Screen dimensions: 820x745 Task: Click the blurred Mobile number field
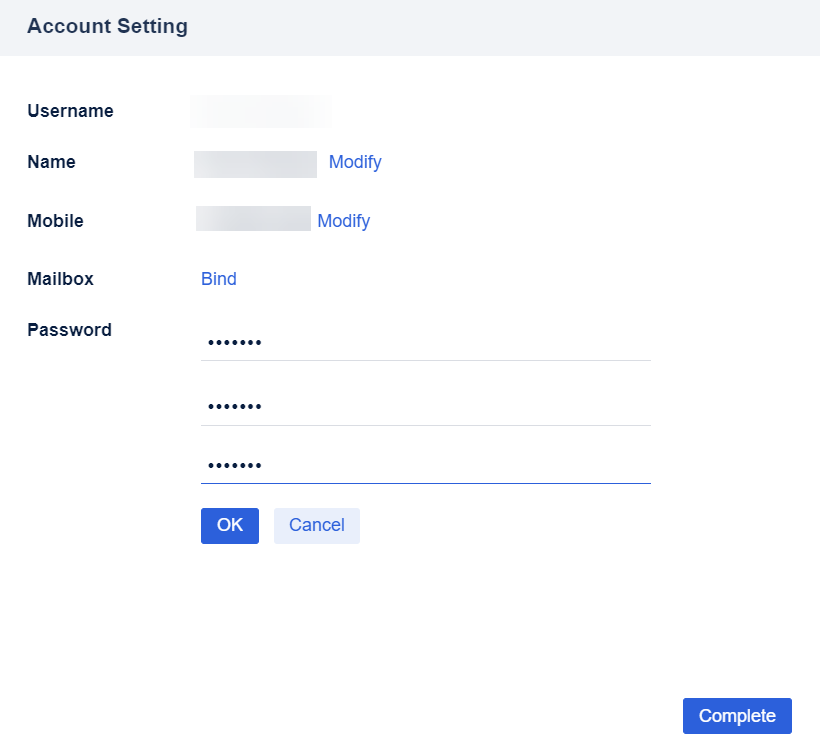point(252,219)
